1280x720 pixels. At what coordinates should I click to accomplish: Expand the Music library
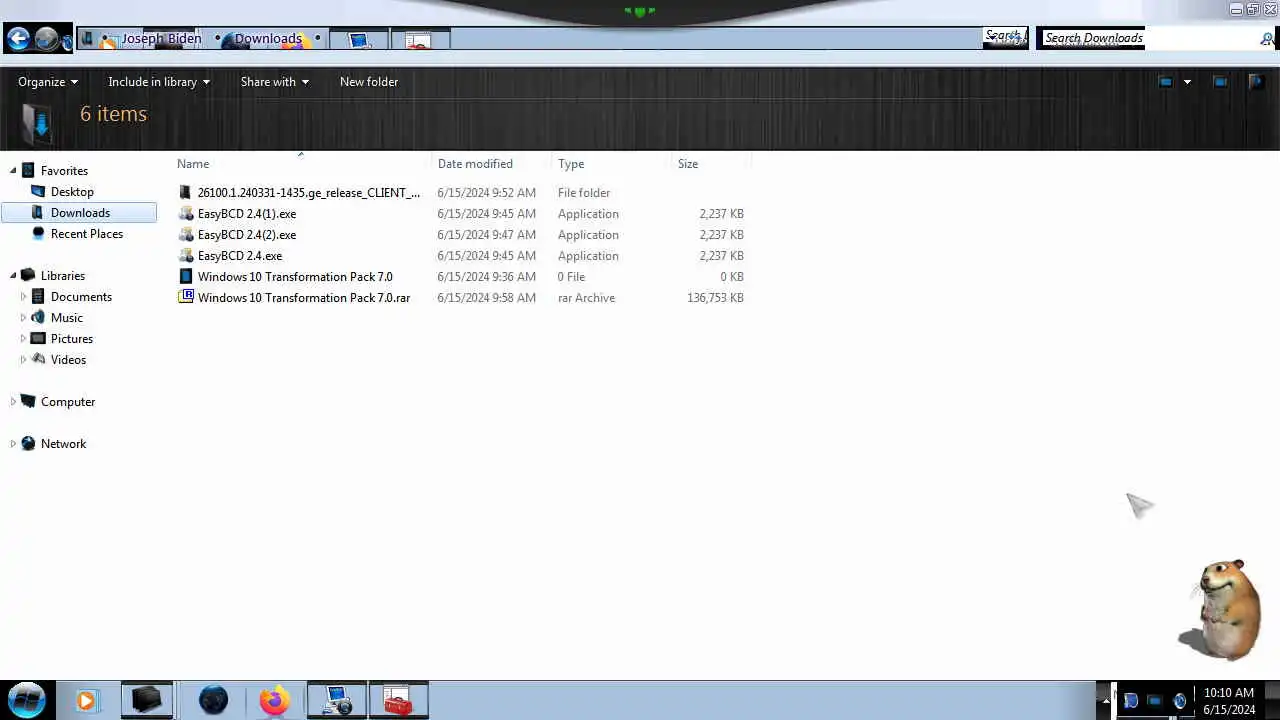click(23, 318)
